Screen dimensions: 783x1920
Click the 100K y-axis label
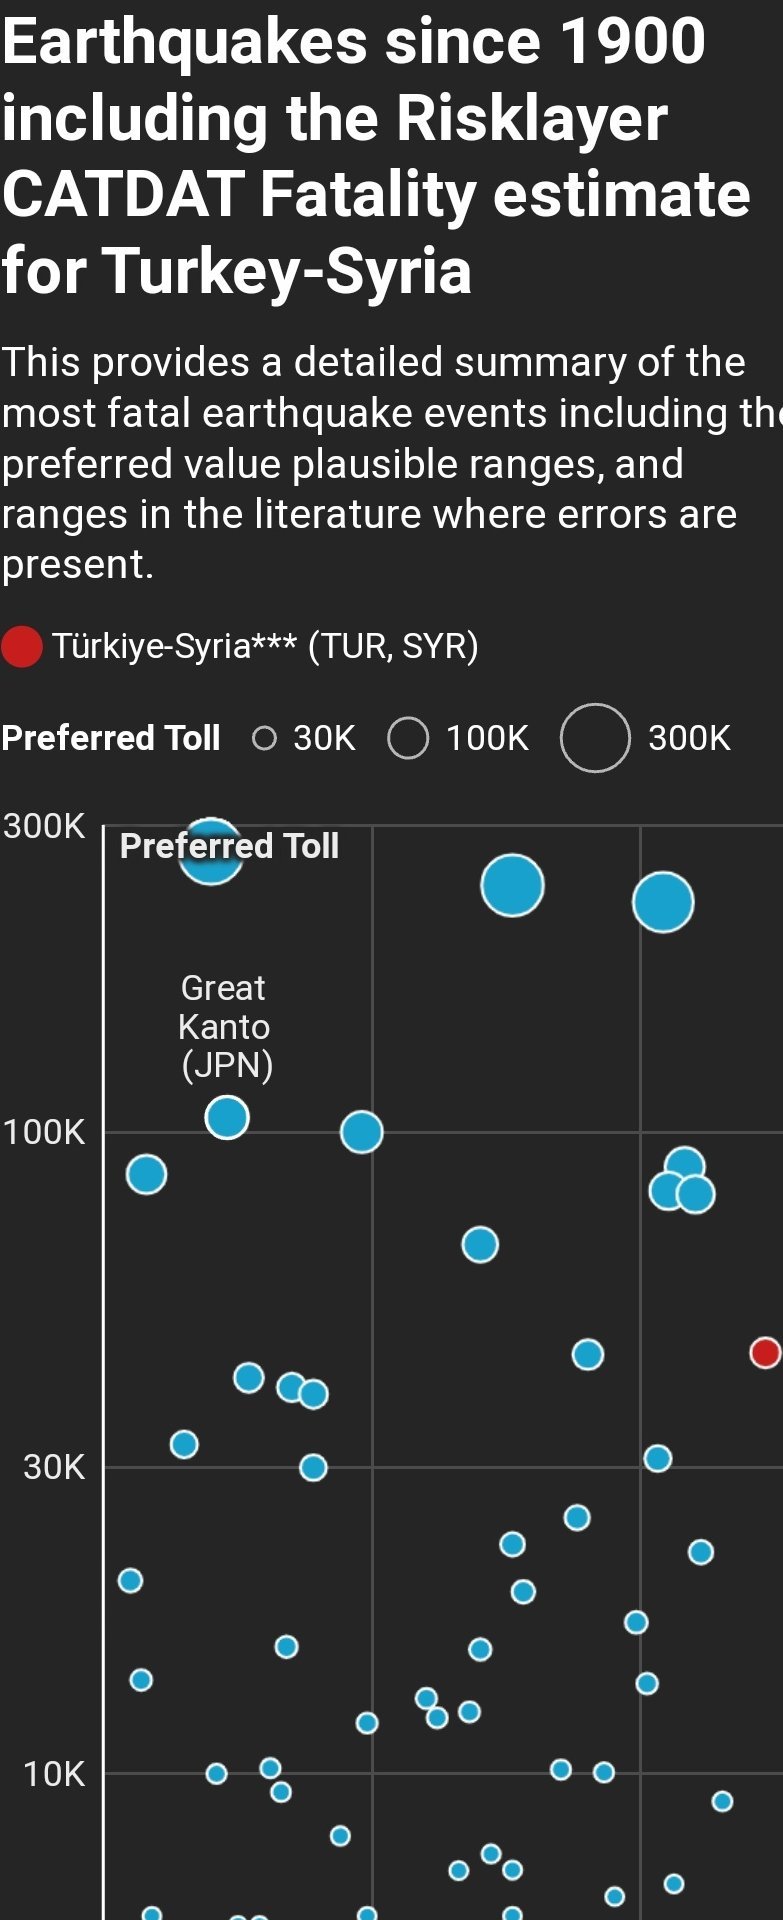44,1132
